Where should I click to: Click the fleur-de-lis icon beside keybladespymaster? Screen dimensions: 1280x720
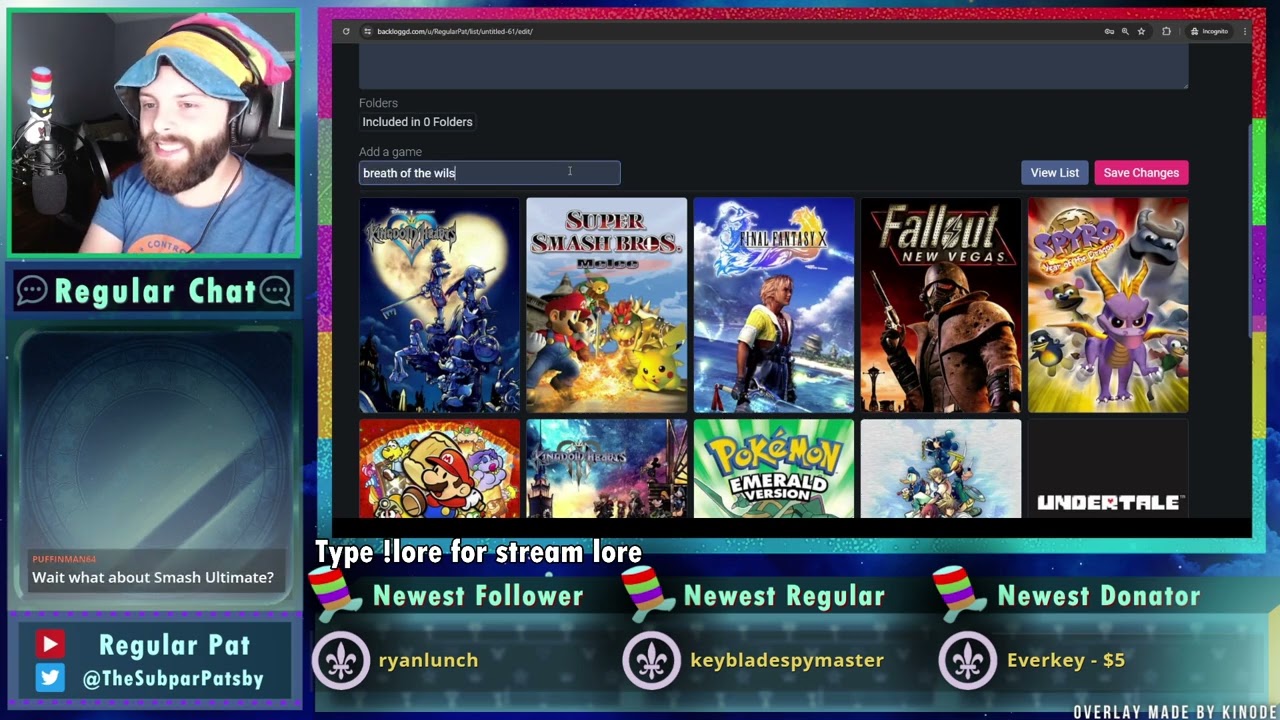(x=653, y=660)
